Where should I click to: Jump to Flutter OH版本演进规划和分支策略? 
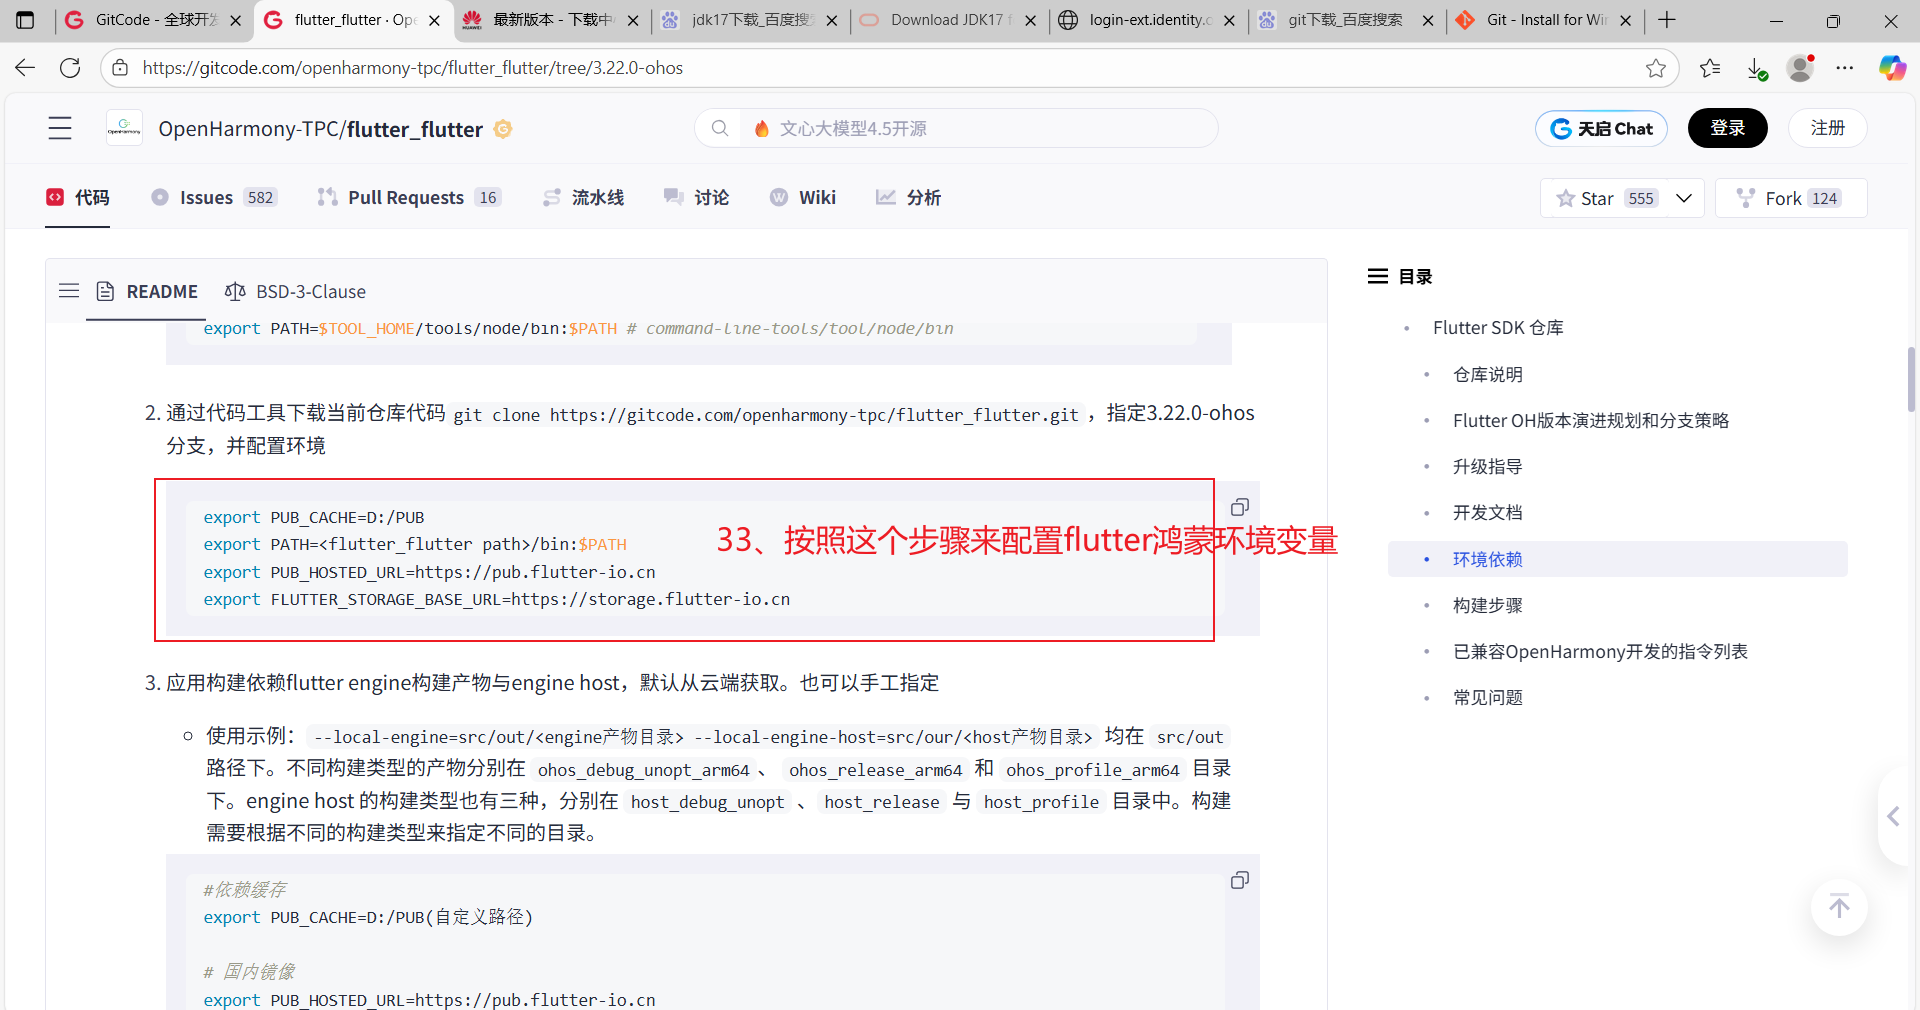pos(1591,420)
